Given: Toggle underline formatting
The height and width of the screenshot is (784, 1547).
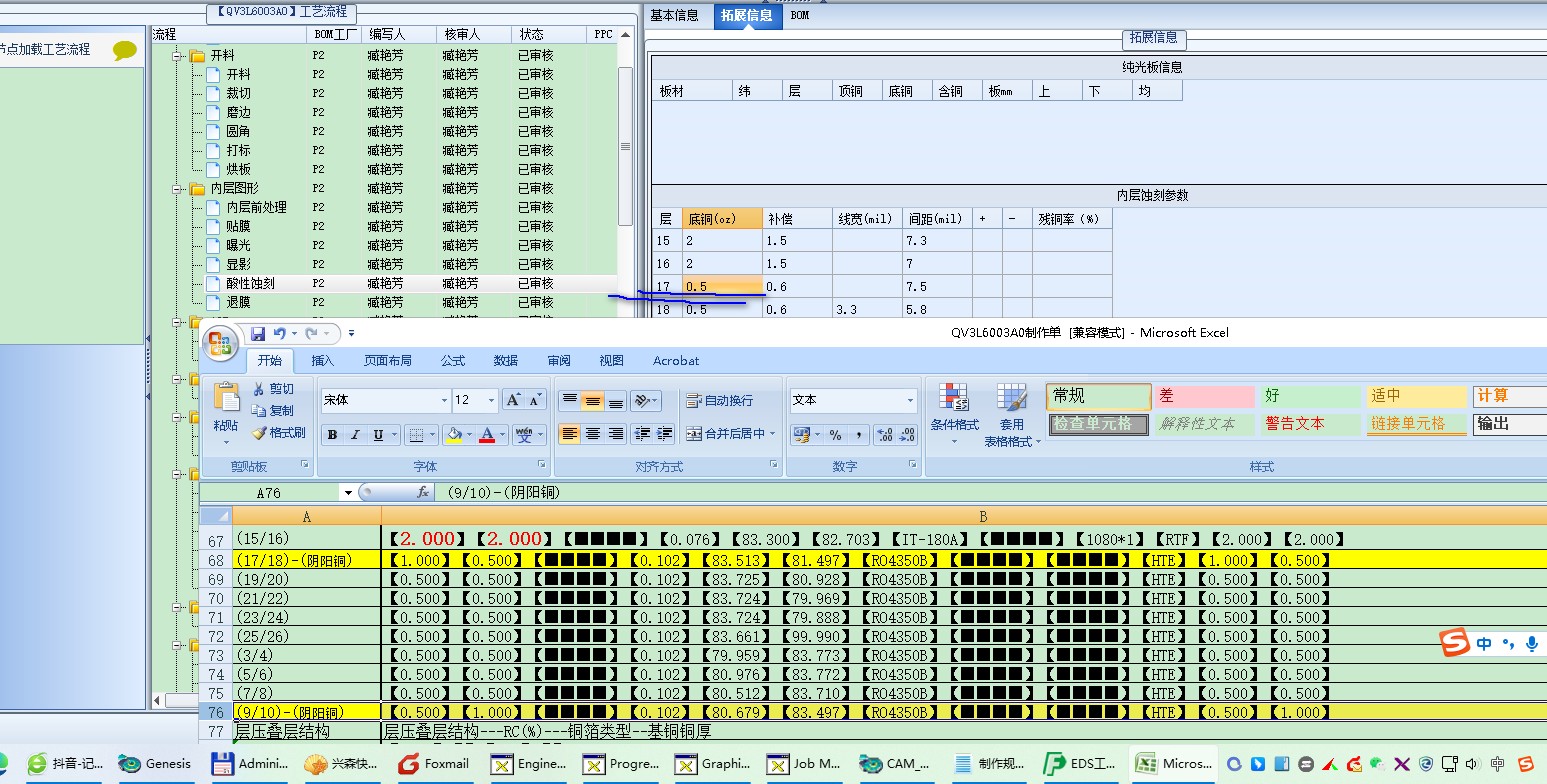Looking at the screenshot, I should (377, 435).
